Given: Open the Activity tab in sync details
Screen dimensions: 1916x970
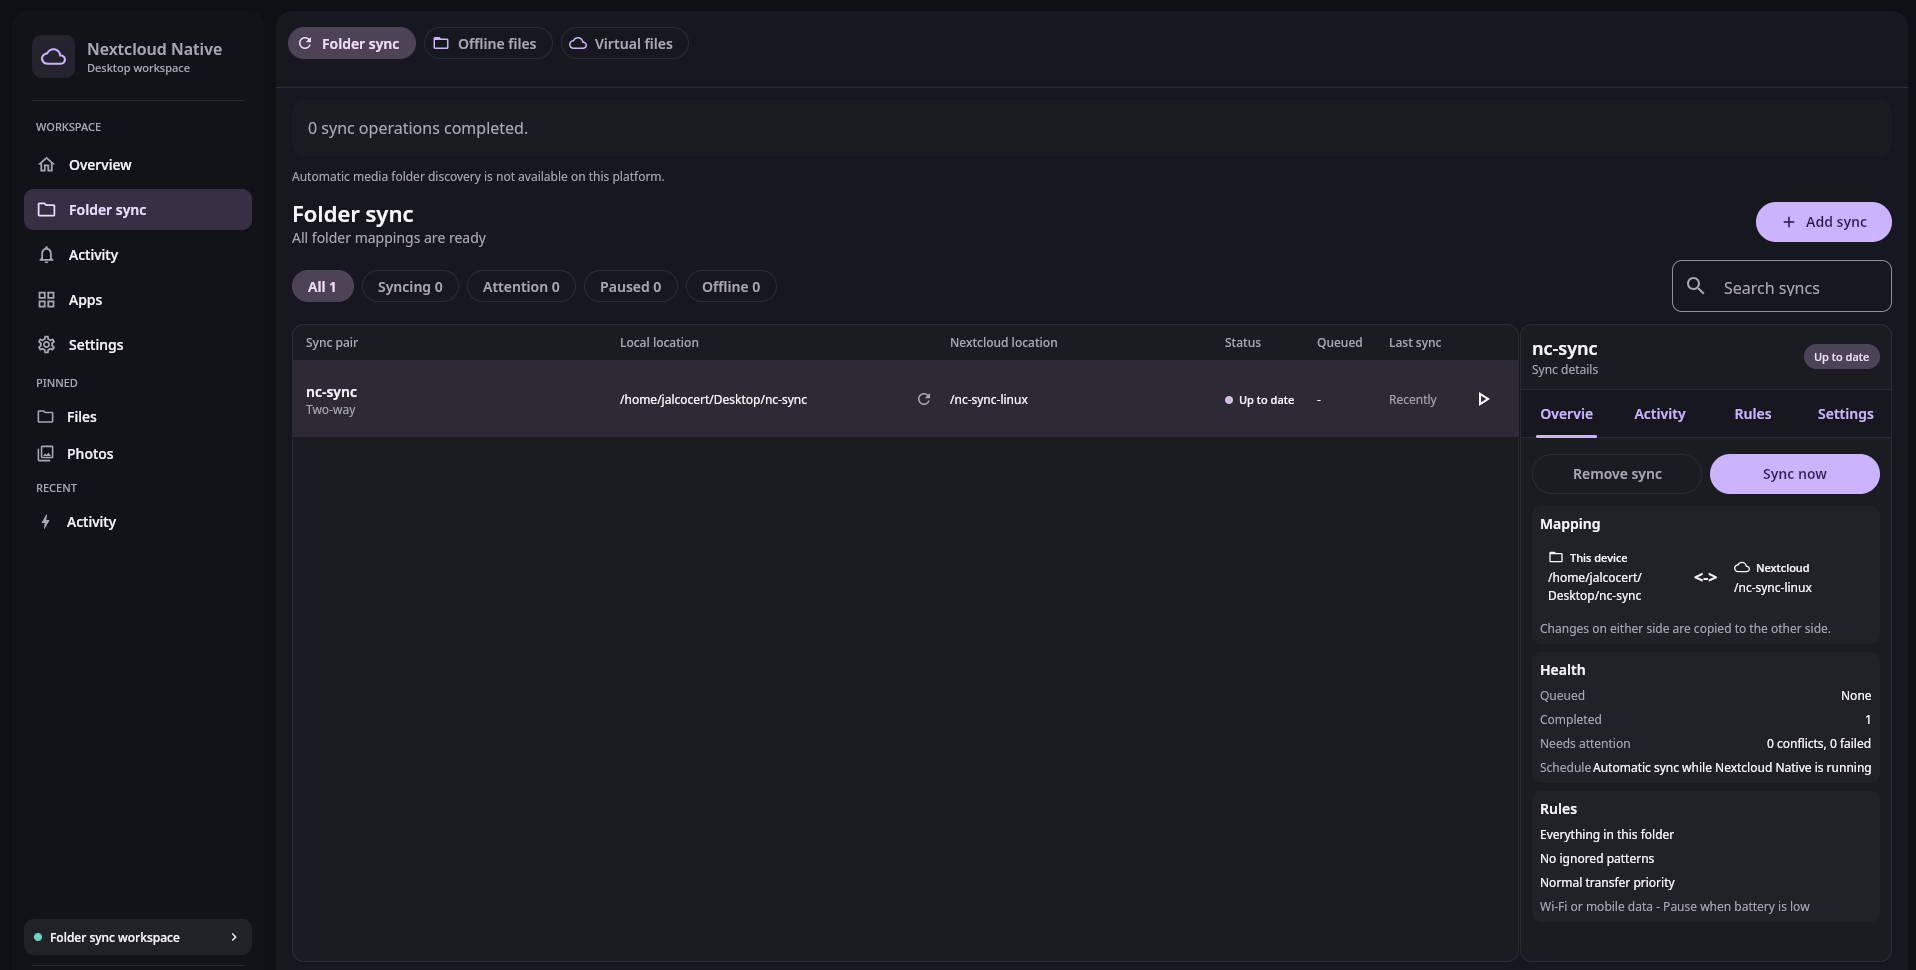Looking at the screenshot, I should coord(1659,414).
